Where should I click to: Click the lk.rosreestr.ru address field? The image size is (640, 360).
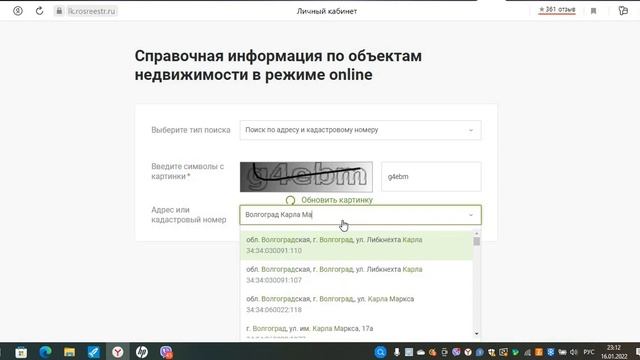click(x=91, y=11)
